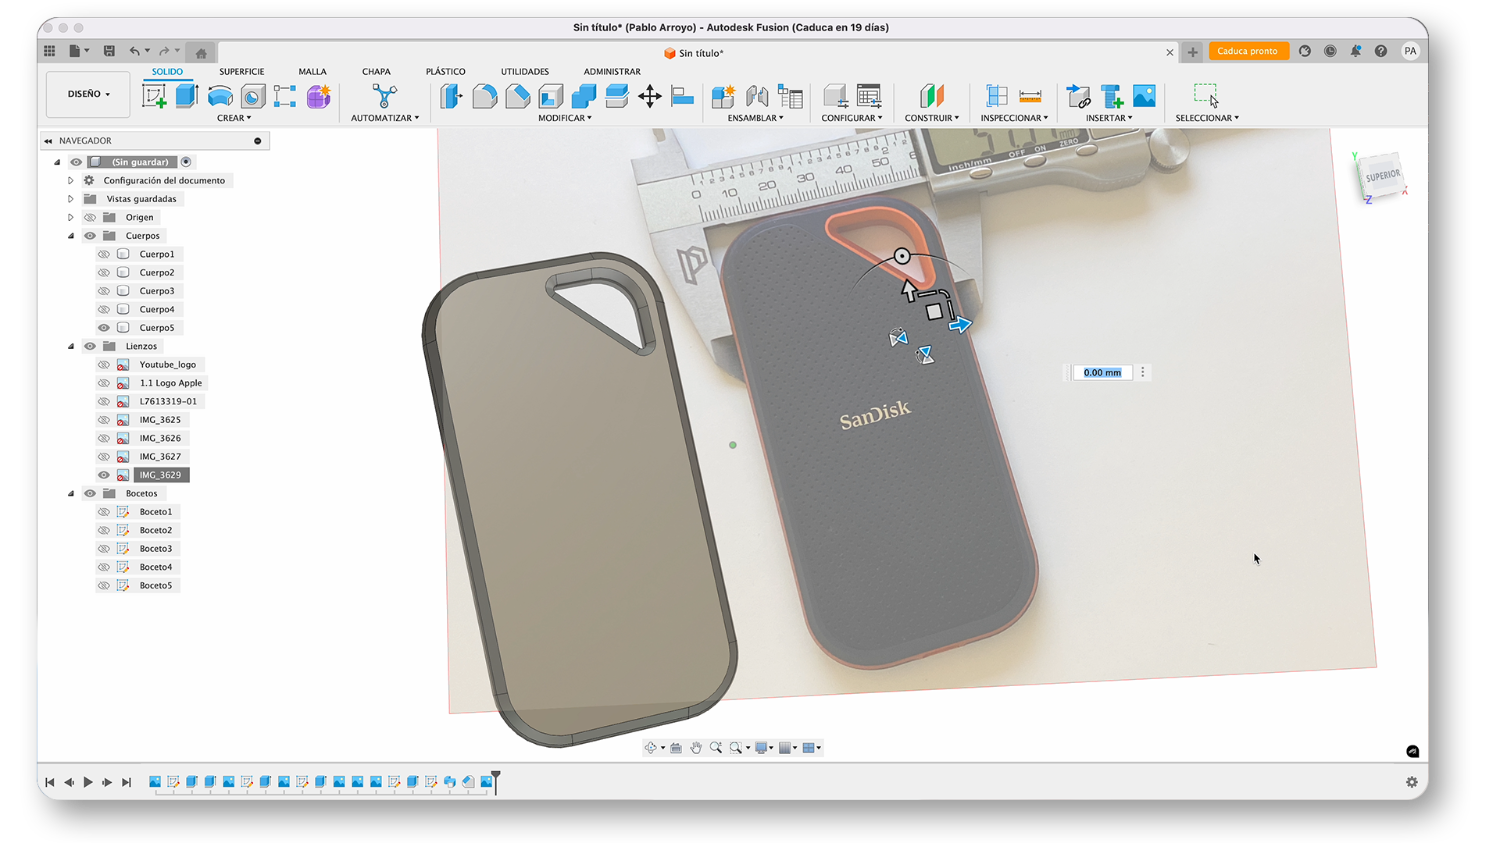The height and width of the screenshot is (843, 1500).
Task: Choose the Revolve tool
Action: (x=220, y=96)
